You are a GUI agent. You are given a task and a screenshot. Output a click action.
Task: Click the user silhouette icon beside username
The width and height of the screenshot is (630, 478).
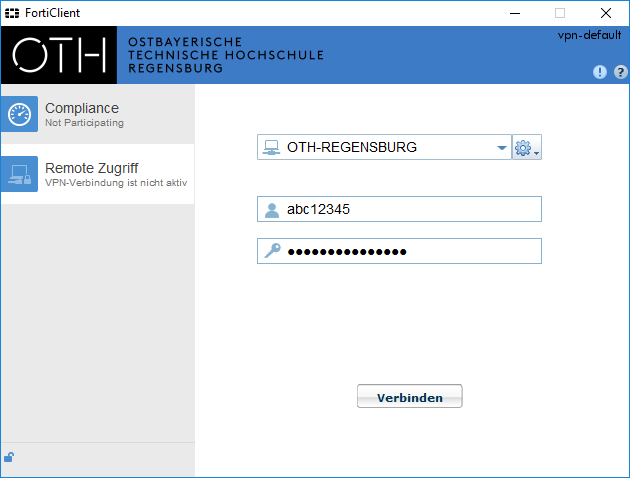coord(272,210)
